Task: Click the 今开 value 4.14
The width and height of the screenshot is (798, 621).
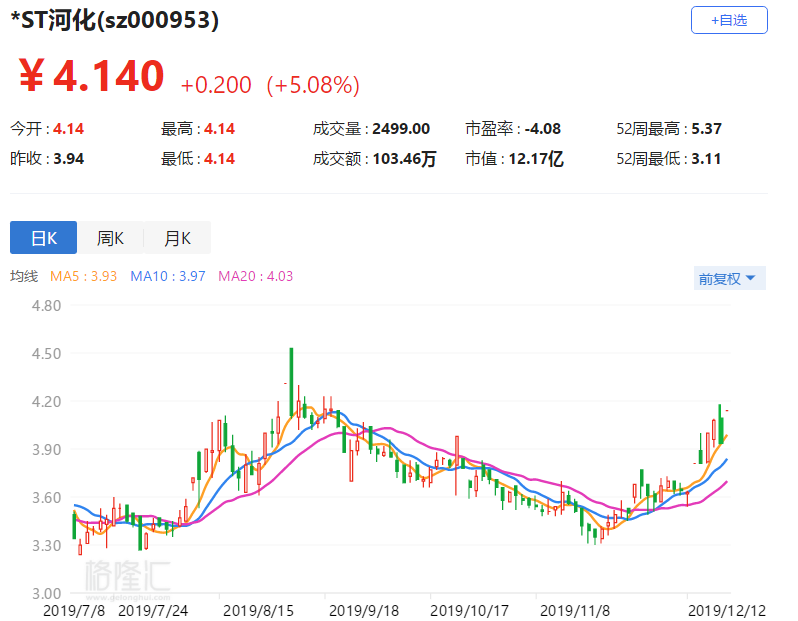Action: 68,129
